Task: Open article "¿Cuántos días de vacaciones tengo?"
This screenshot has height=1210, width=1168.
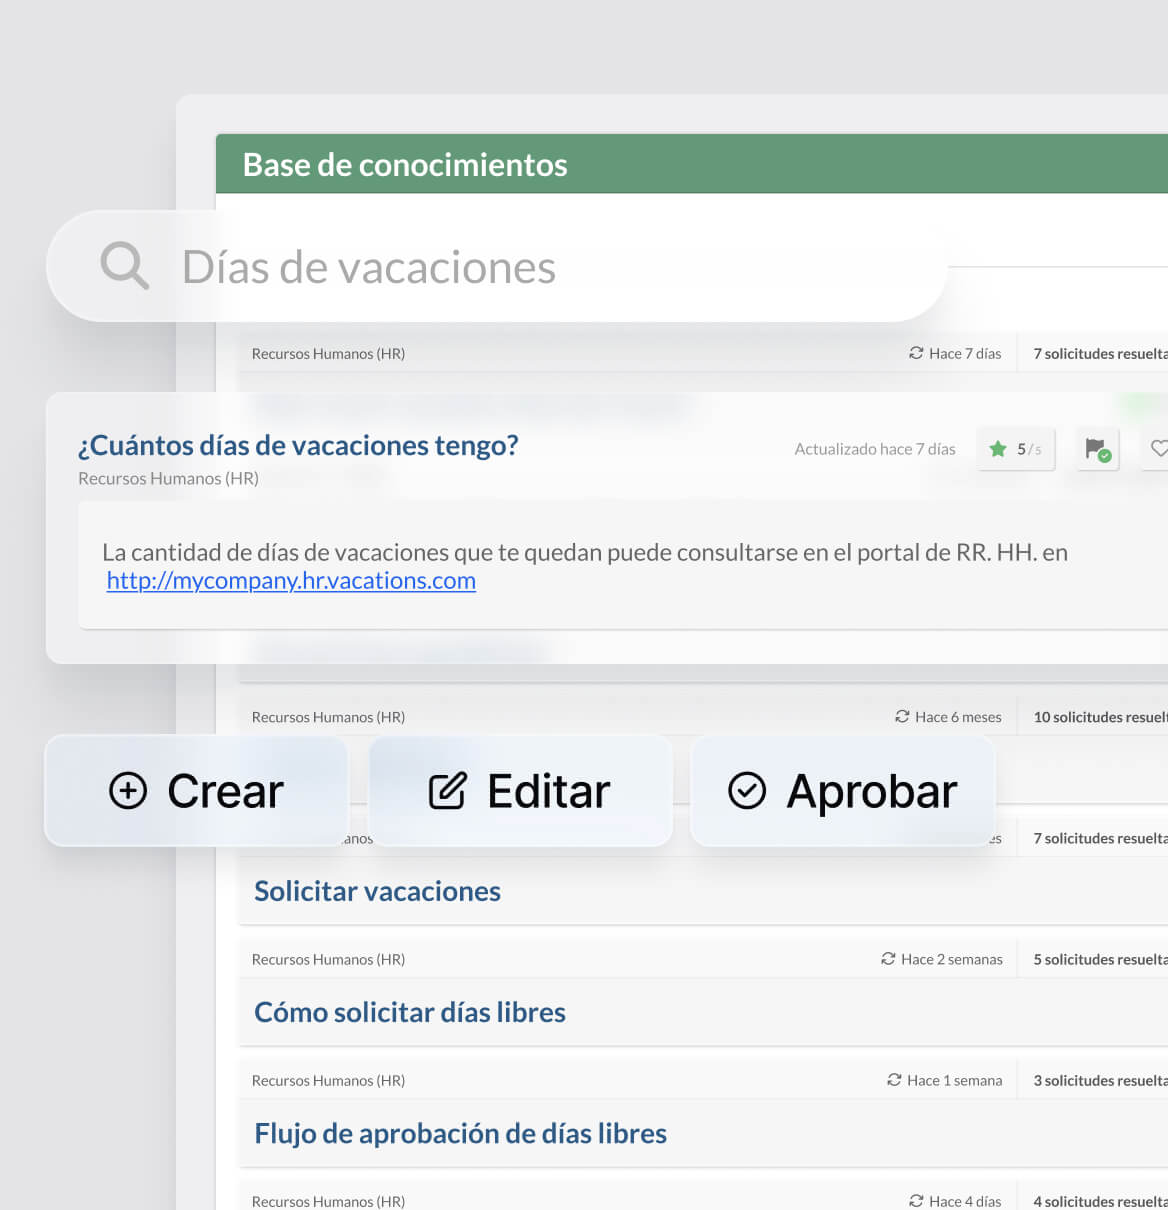Action: pyautogui.click(x=298, y=445)
